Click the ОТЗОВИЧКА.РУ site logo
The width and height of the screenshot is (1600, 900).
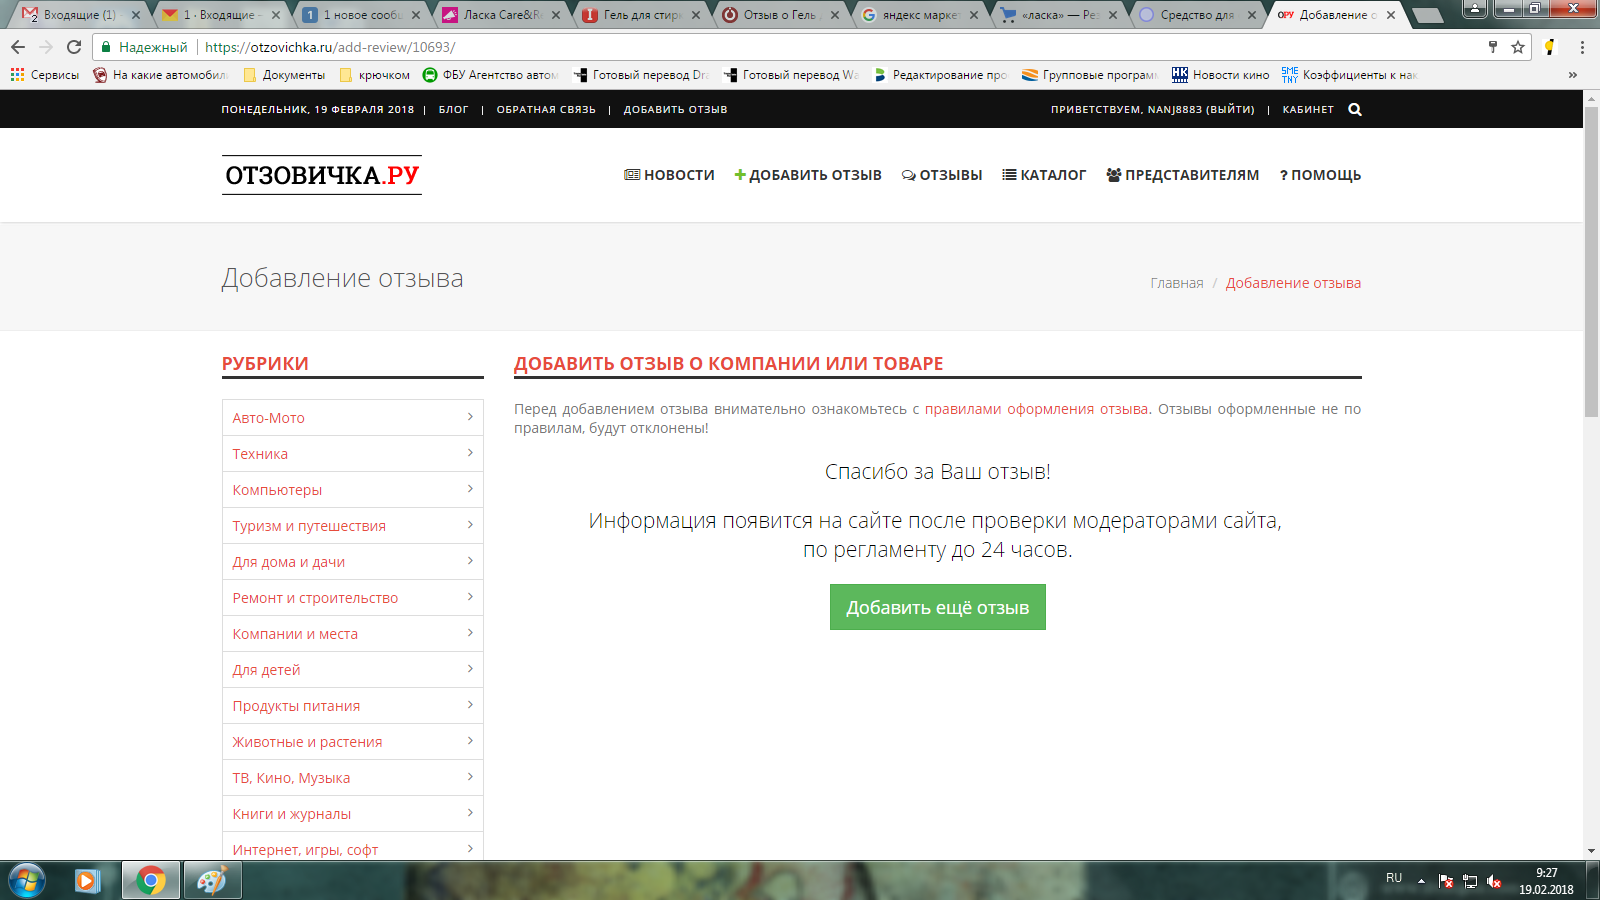point(322,175)
